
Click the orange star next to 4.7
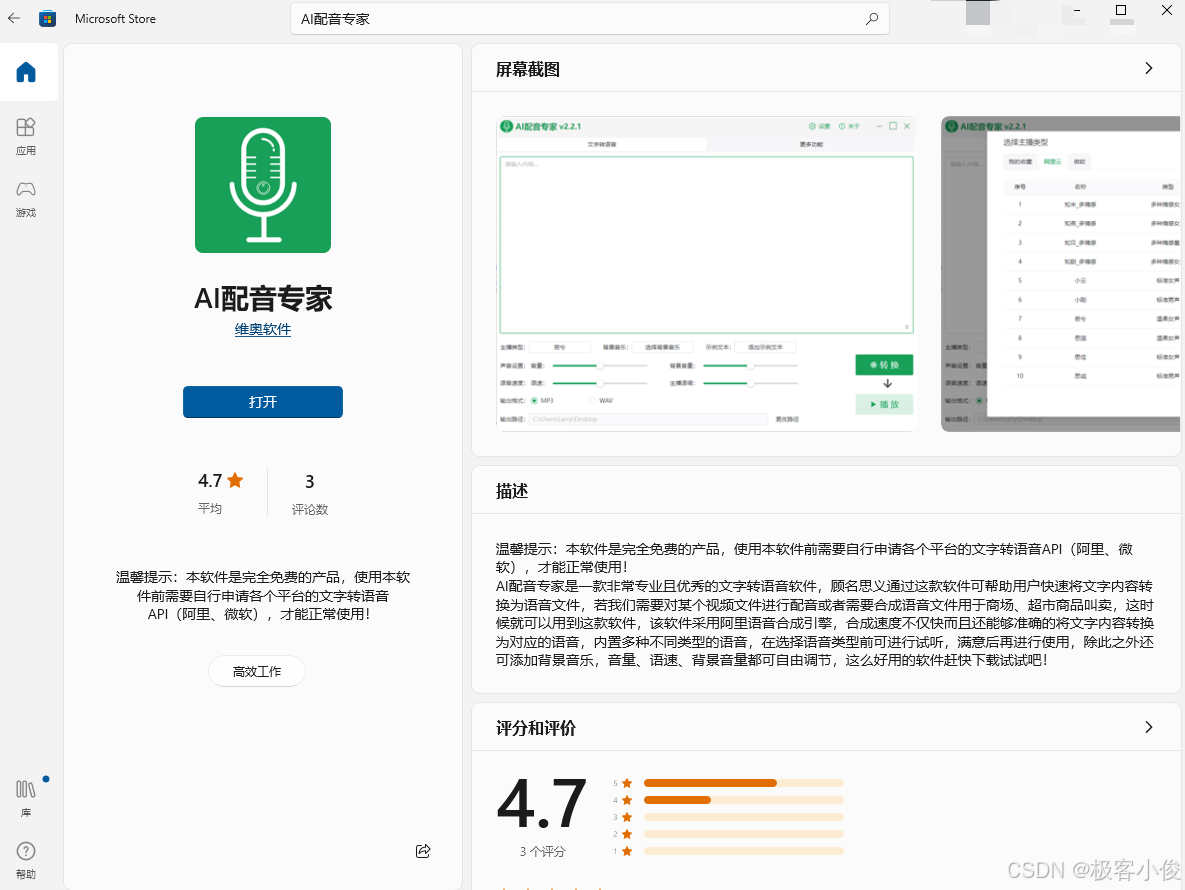pyautogui.click(x=235, y=480)
